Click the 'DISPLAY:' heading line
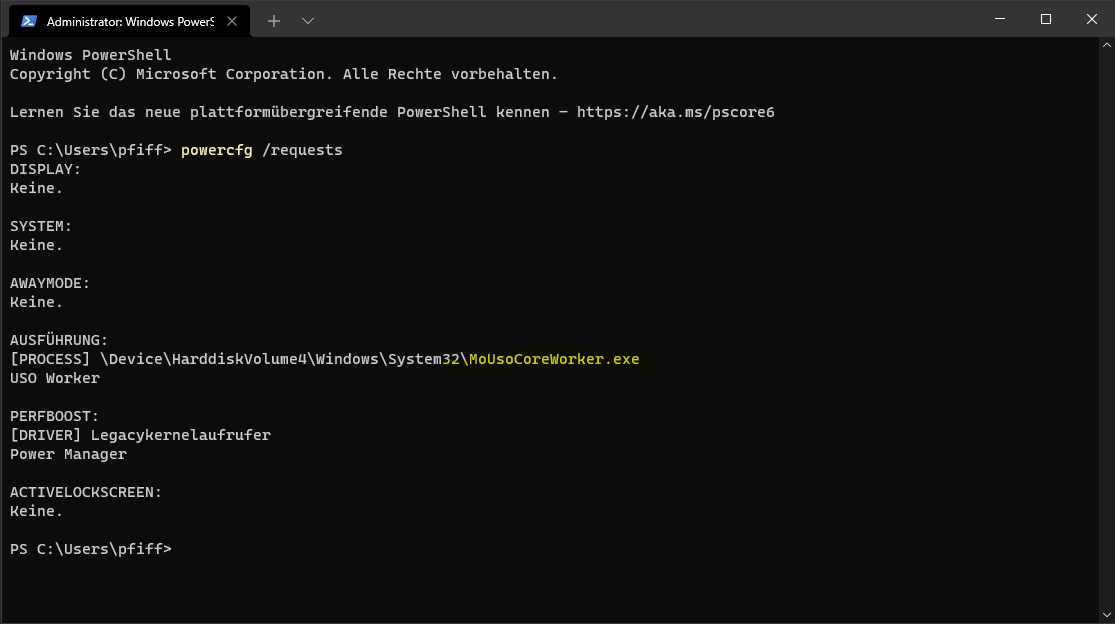The image size is (1115, 624). [x=46, y=169]
